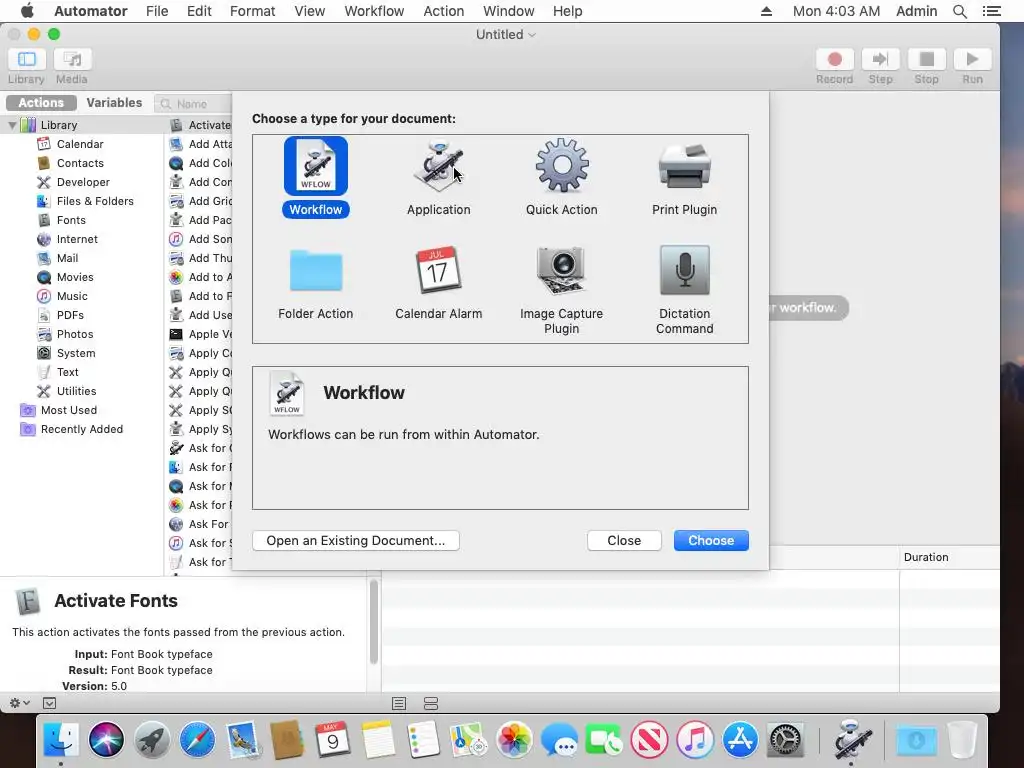The image size is (1024, 768).
Task: Open System Preferences from the Dock
Action: (786, 740)
